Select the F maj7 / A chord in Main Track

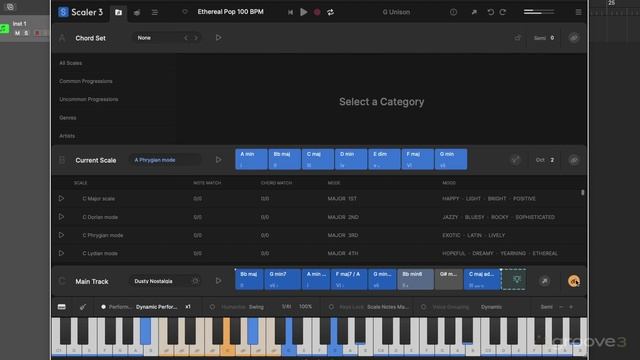coord(349,279)
